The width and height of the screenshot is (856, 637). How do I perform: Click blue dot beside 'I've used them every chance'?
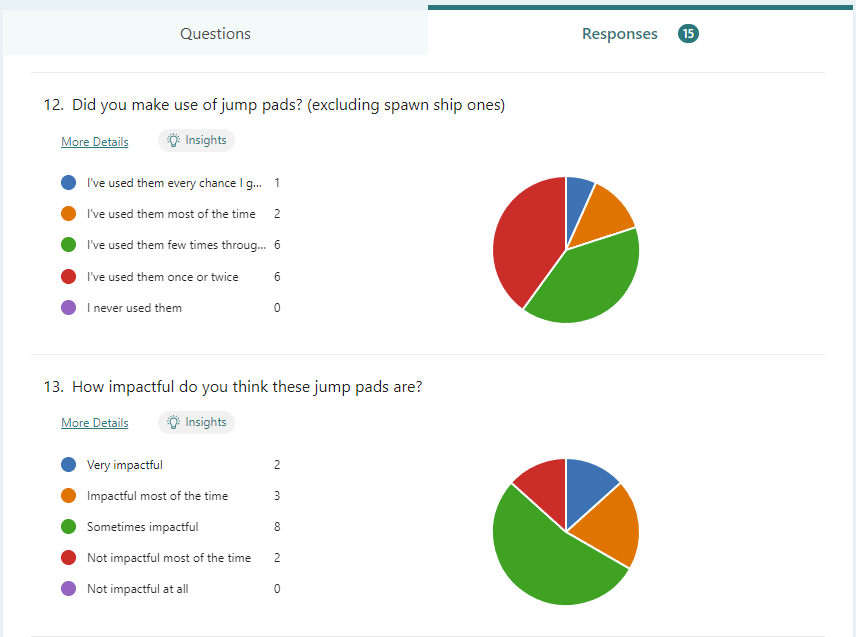[69, 183]
